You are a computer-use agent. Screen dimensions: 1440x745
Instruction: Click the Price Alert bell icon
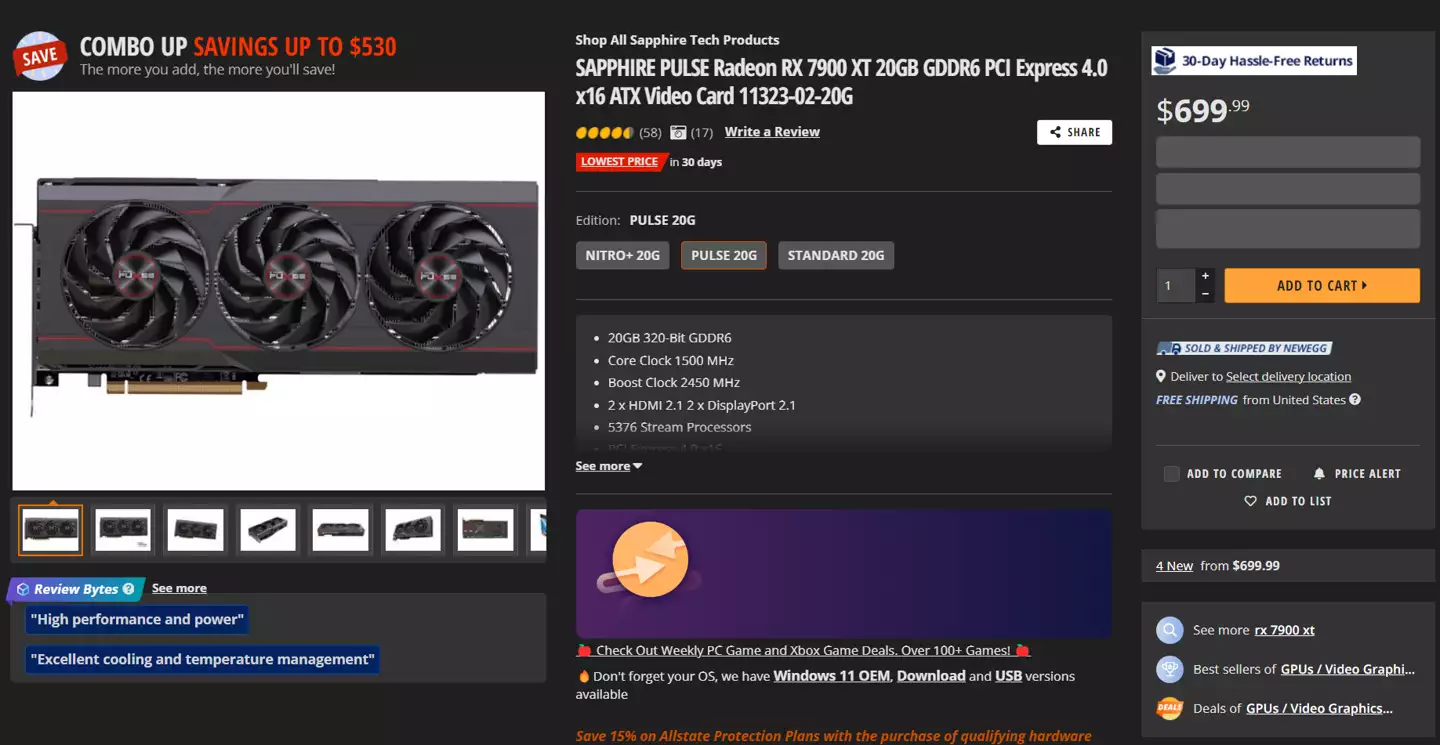tap(1319, 473)
